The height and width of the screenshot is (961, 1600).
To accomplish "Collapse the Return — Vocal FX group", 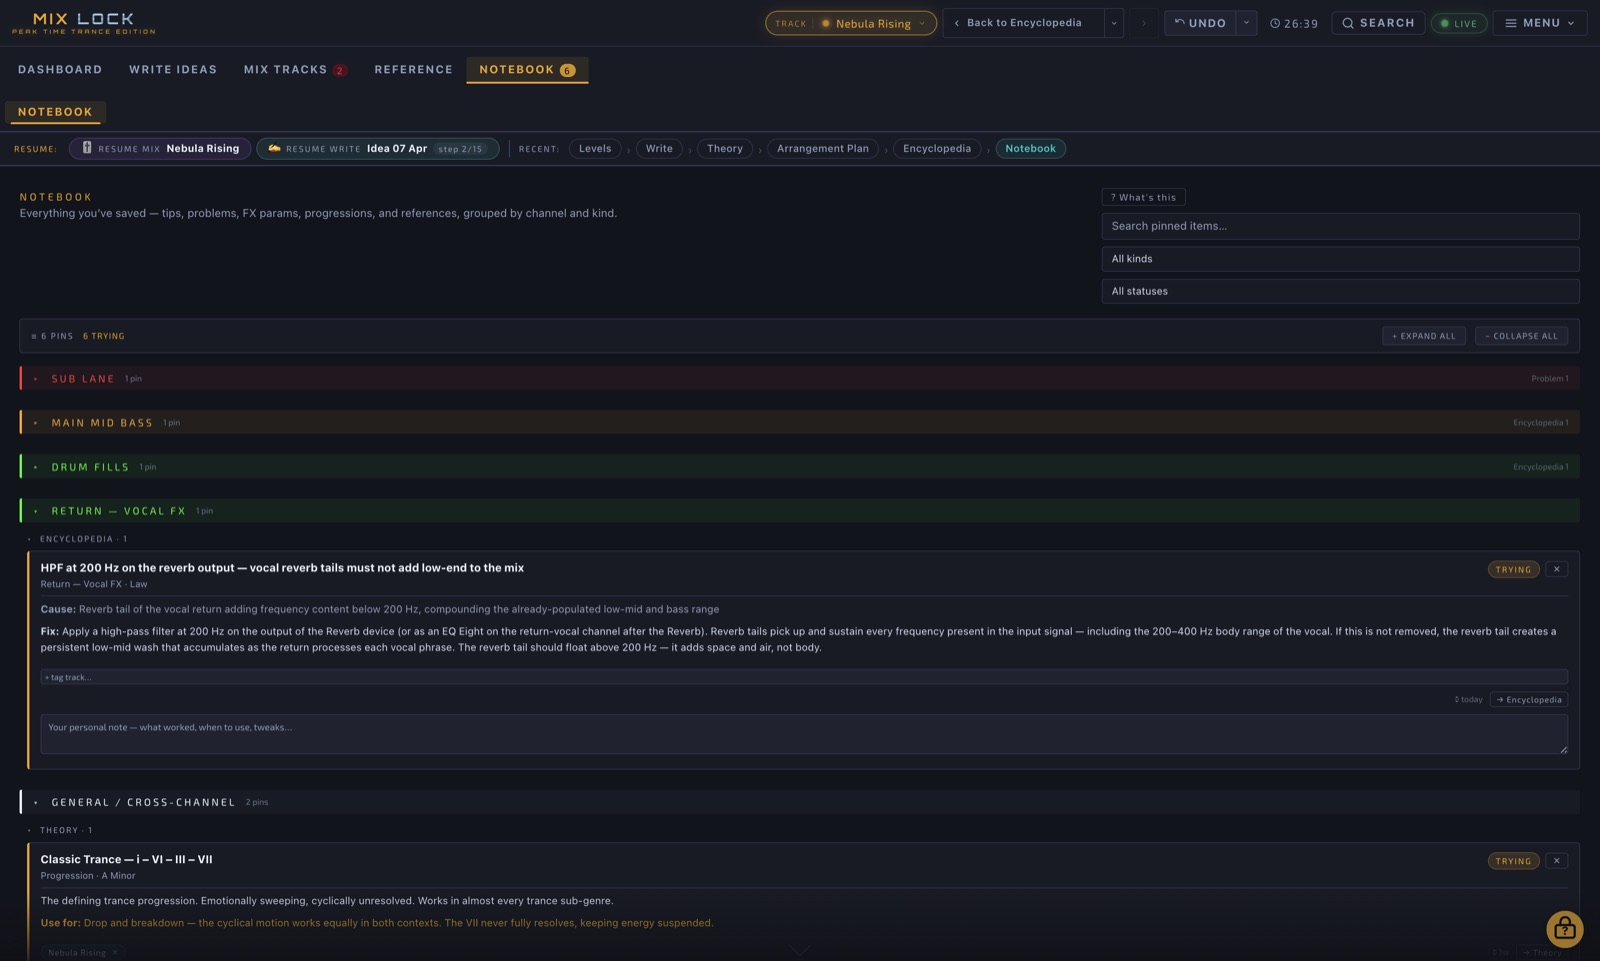I will (x=800, y=510).
